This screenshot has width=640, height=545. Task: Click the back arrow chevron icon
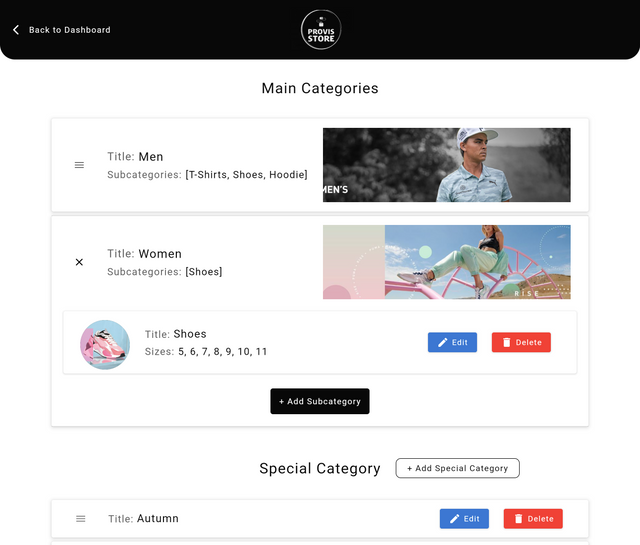[x=16, y=30]
